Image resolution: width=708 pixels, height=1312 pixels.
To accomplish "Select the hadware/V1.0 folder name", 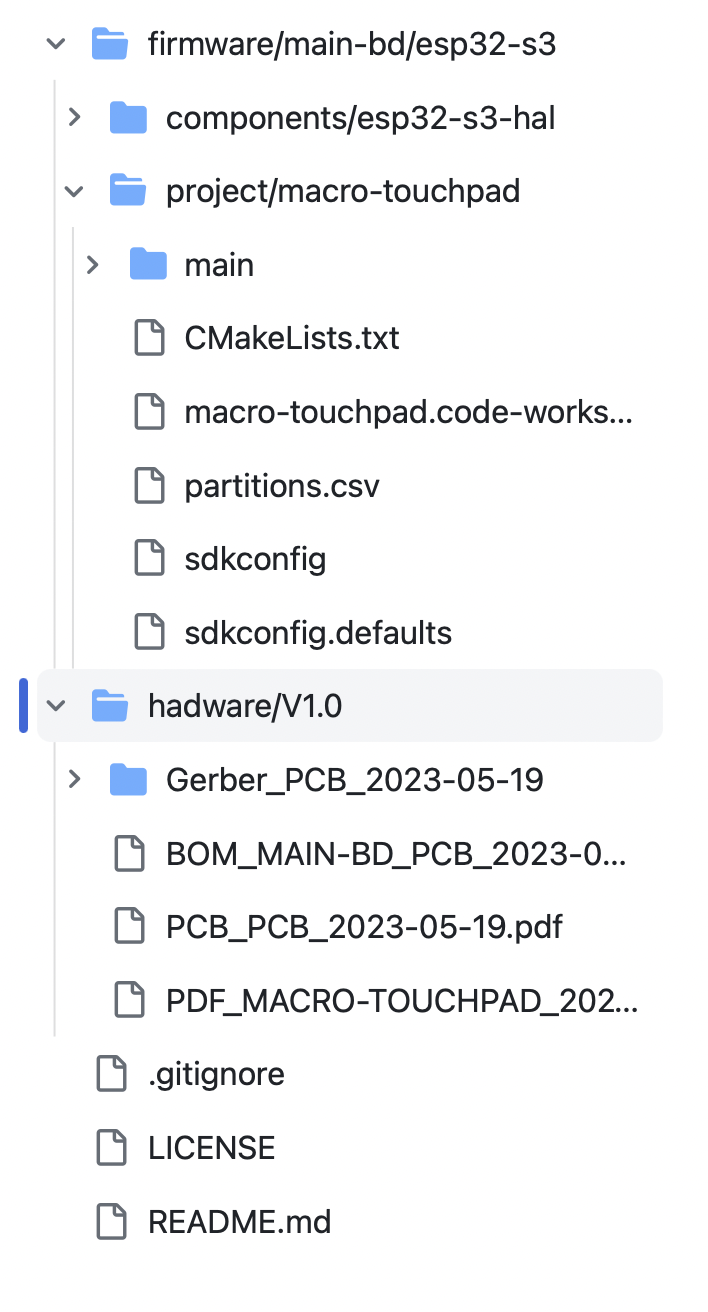I will coord(245,706).
